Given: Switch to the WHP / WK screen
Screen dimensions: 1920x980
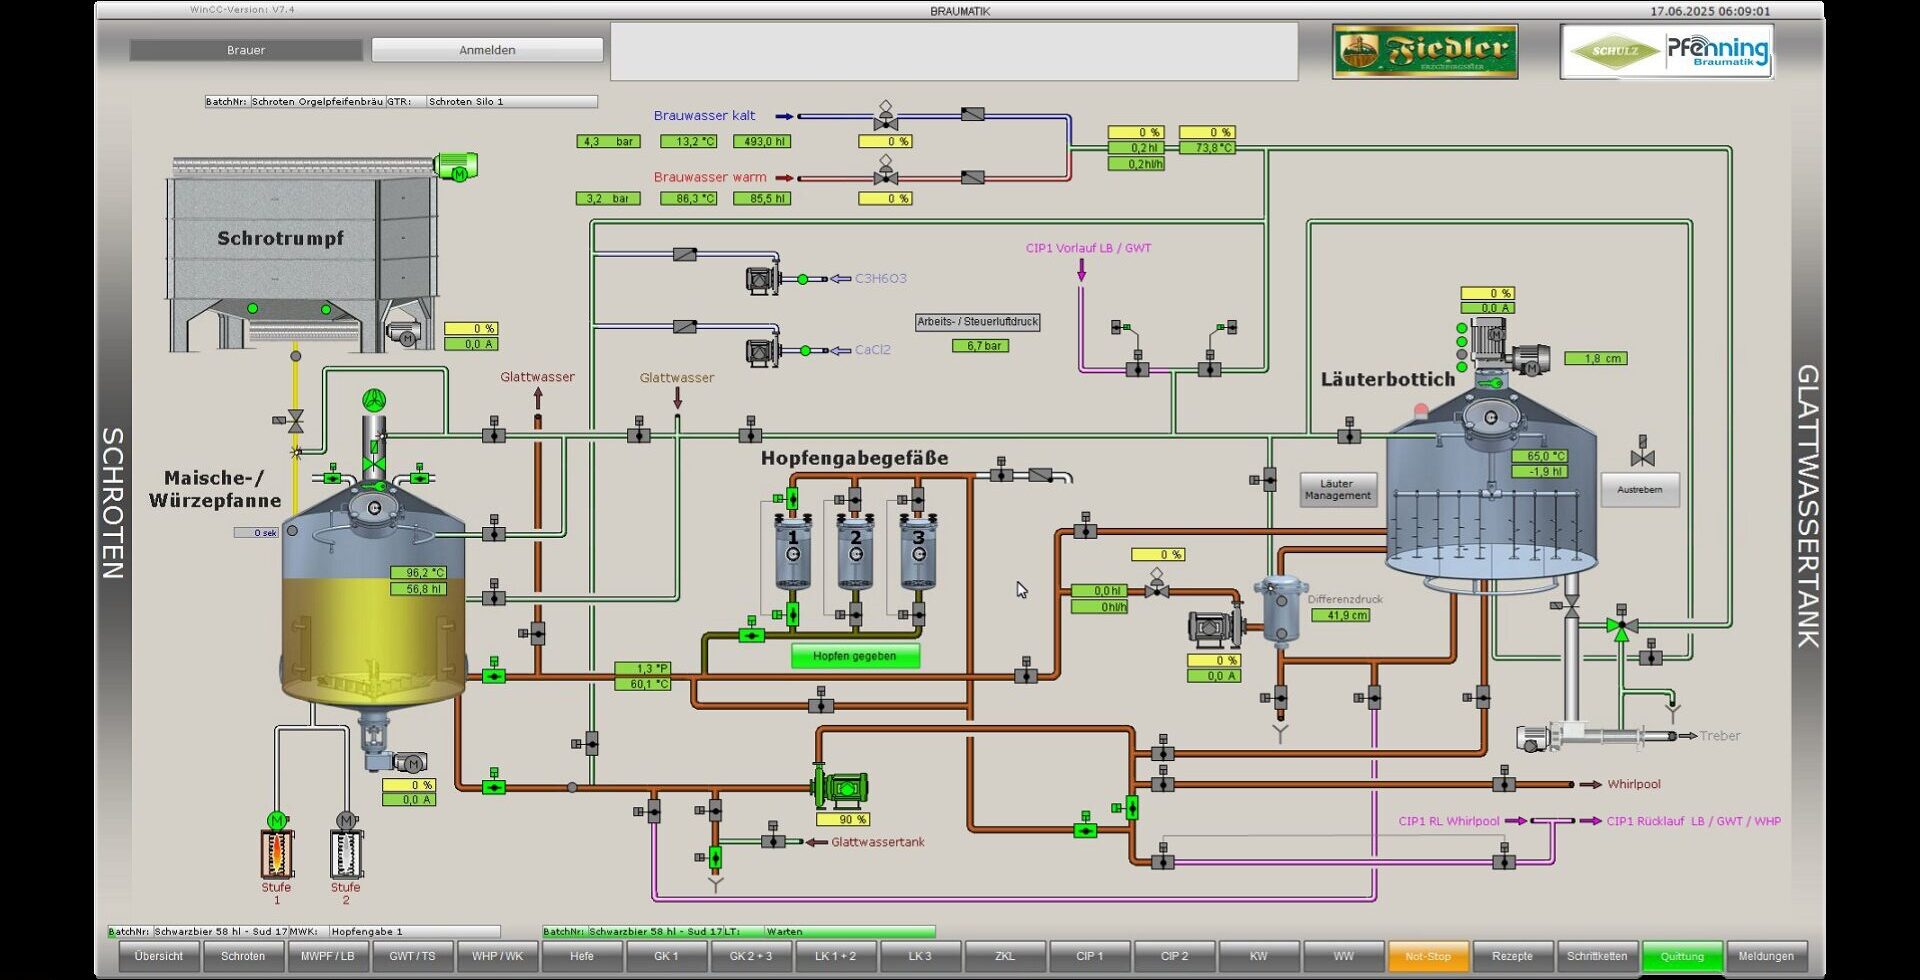Looking at the screenshot, I should 497,956.
